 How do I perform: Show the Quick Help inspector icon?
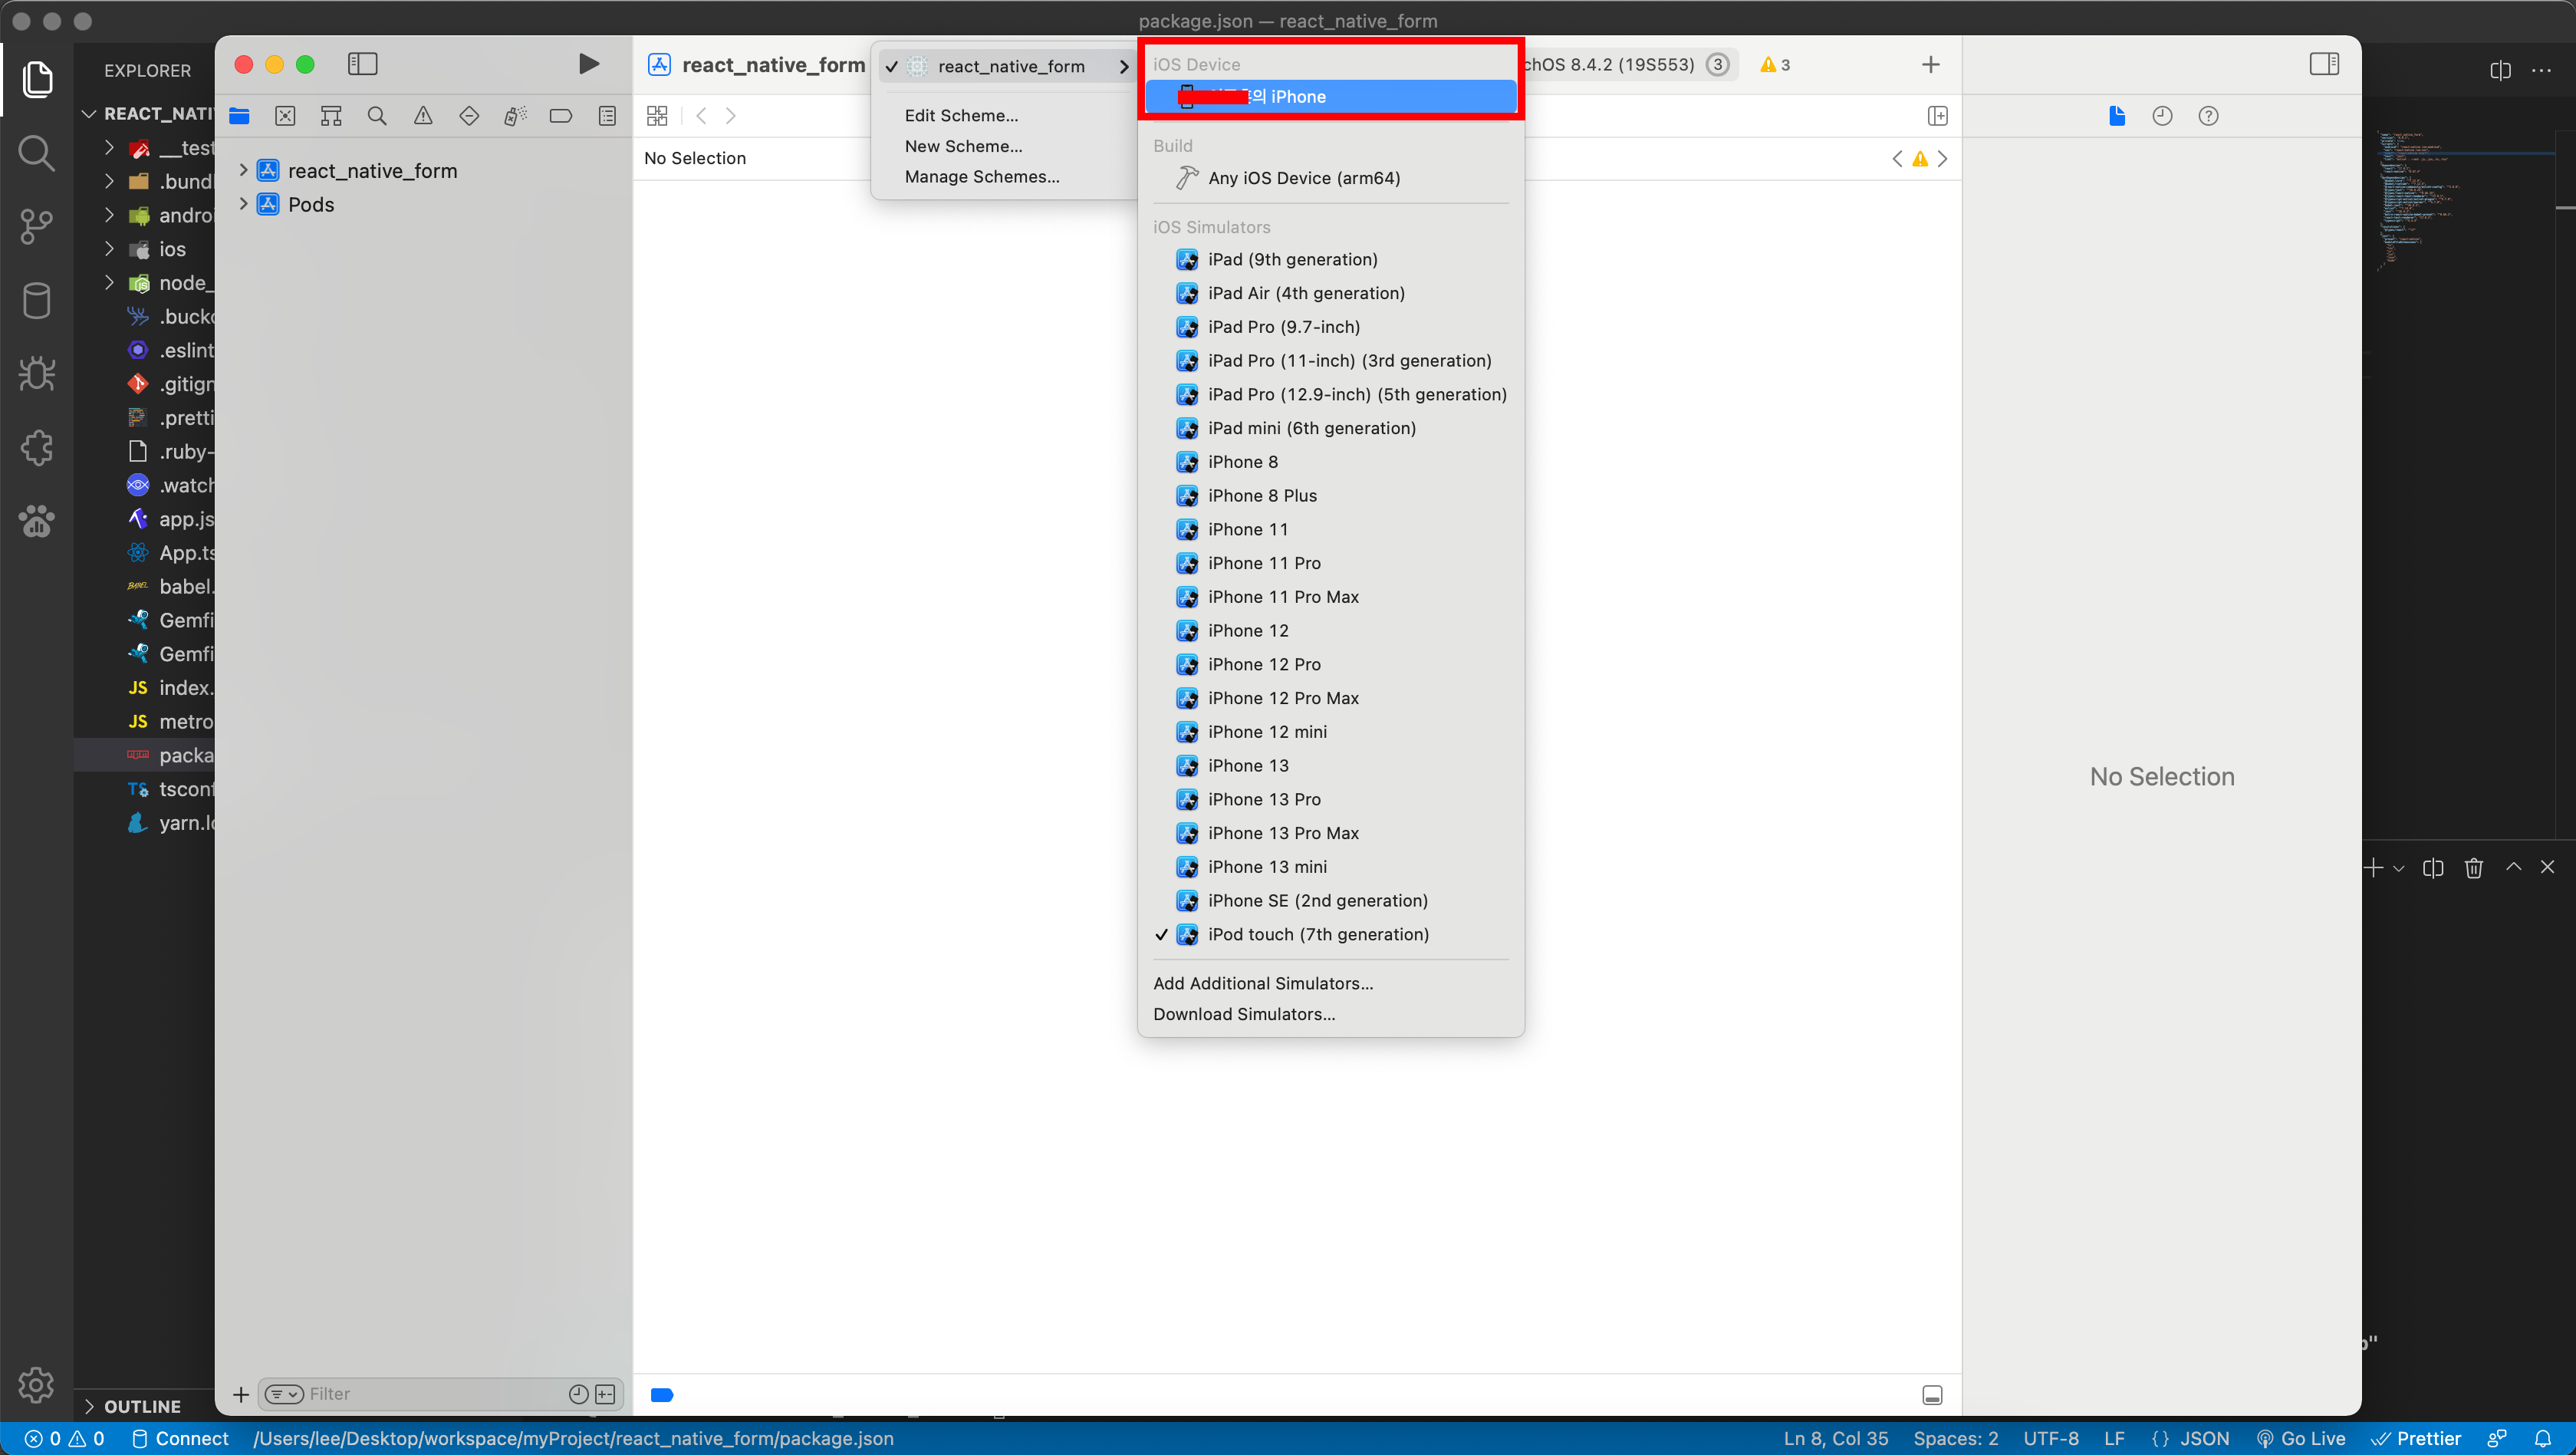click(x=2208, y=116)
